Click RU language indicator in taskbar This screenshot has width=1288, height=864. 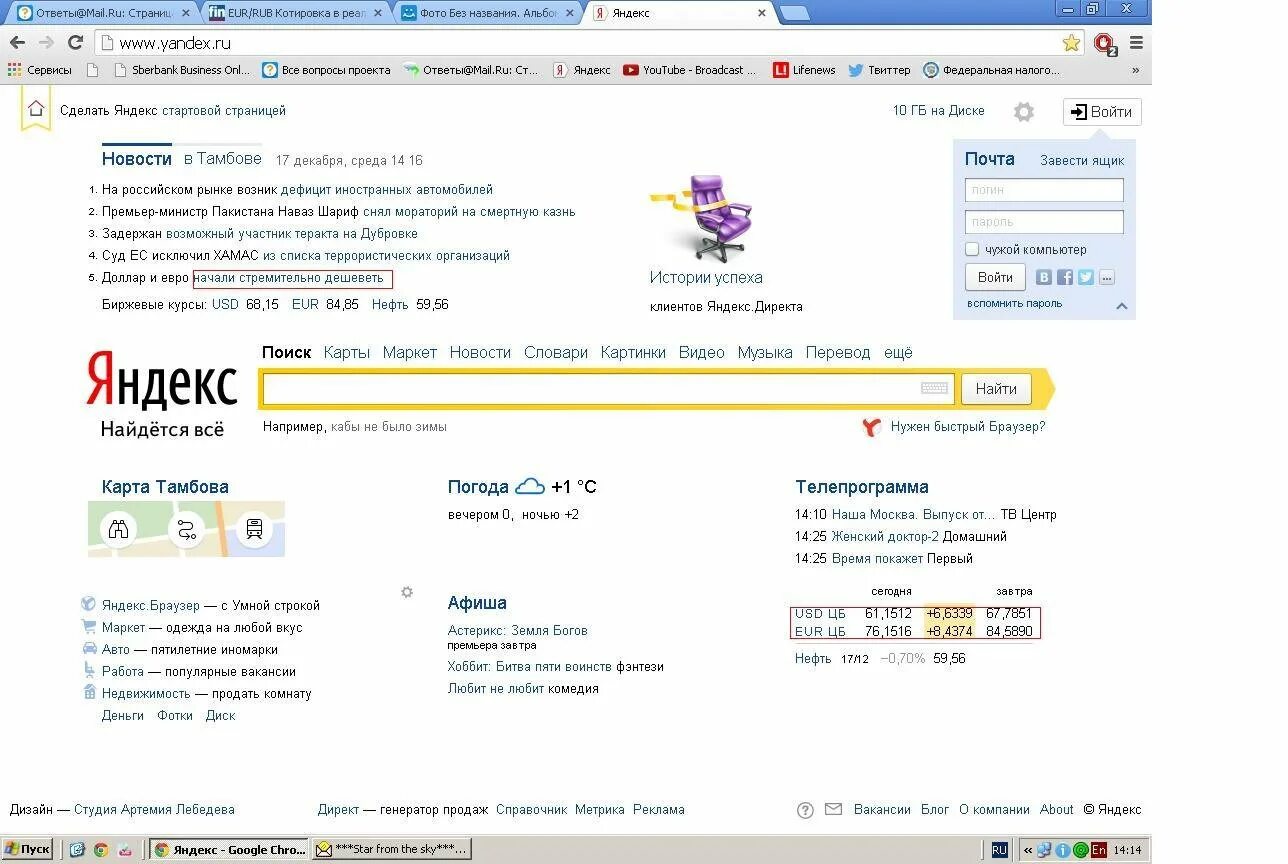pyautogui.click(x=999, y=850)
